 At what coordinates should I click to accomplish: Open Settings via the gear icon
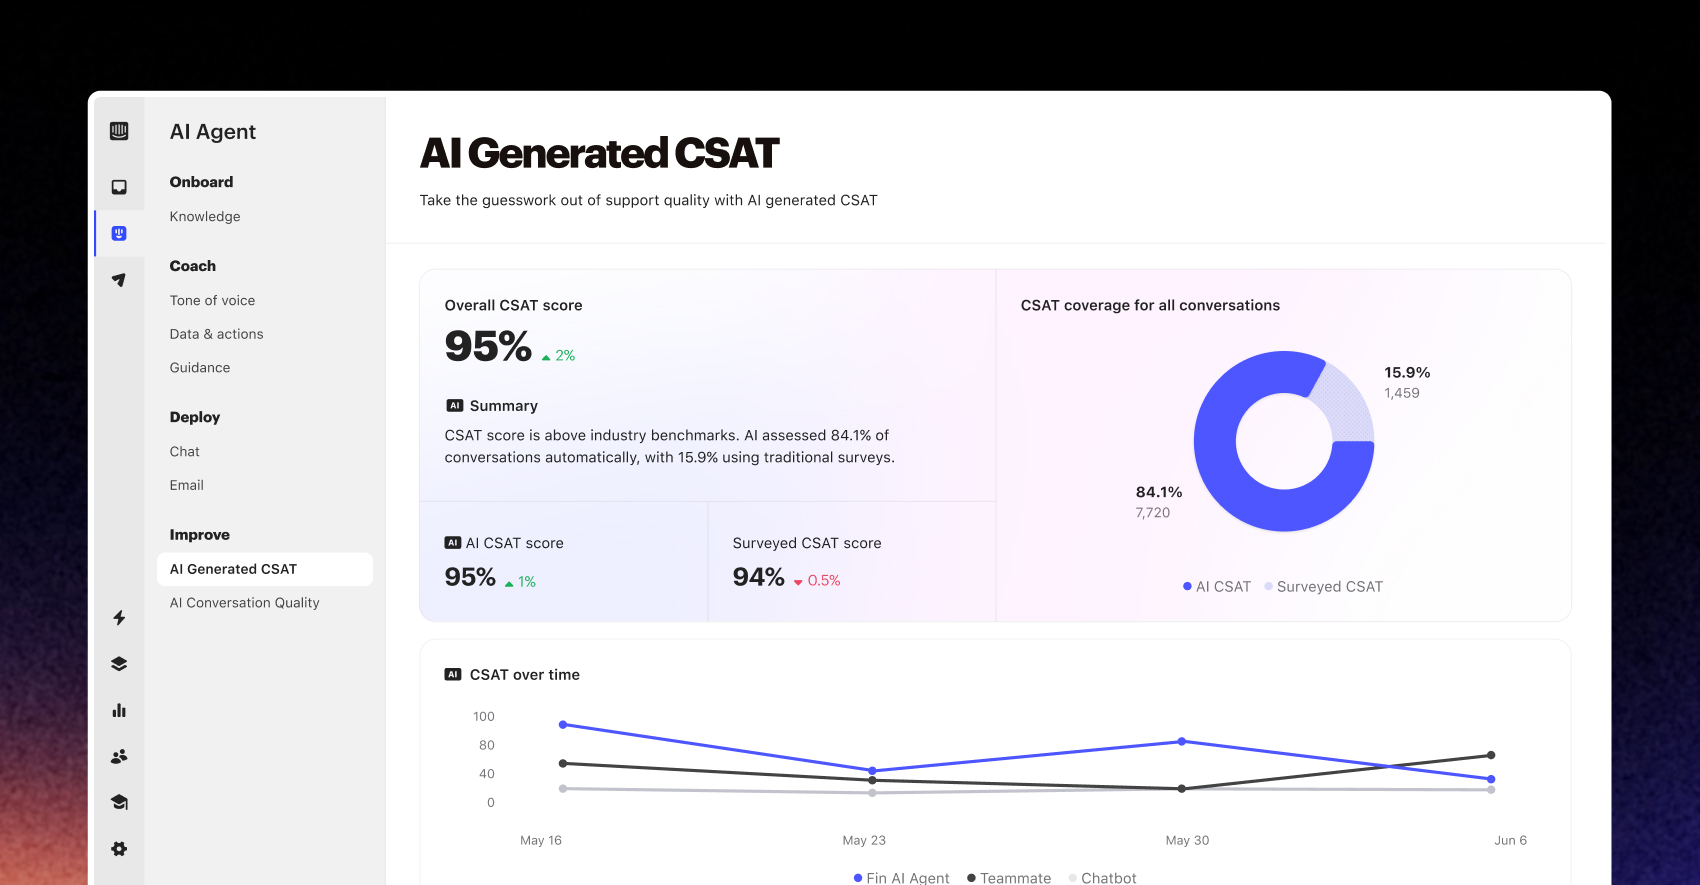click(119, 848)
